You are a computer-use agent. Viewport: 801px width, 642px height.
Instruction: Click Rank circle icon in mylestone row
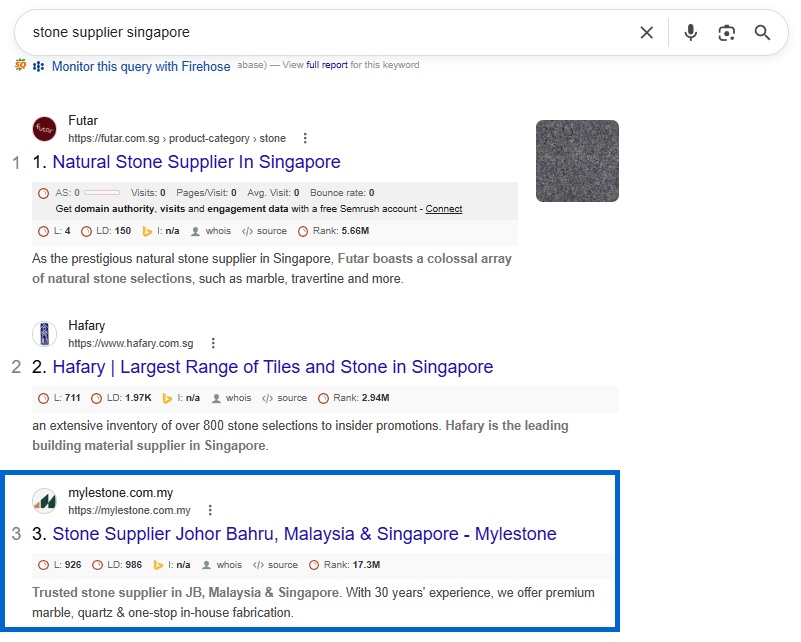click(x=314, y=565)
